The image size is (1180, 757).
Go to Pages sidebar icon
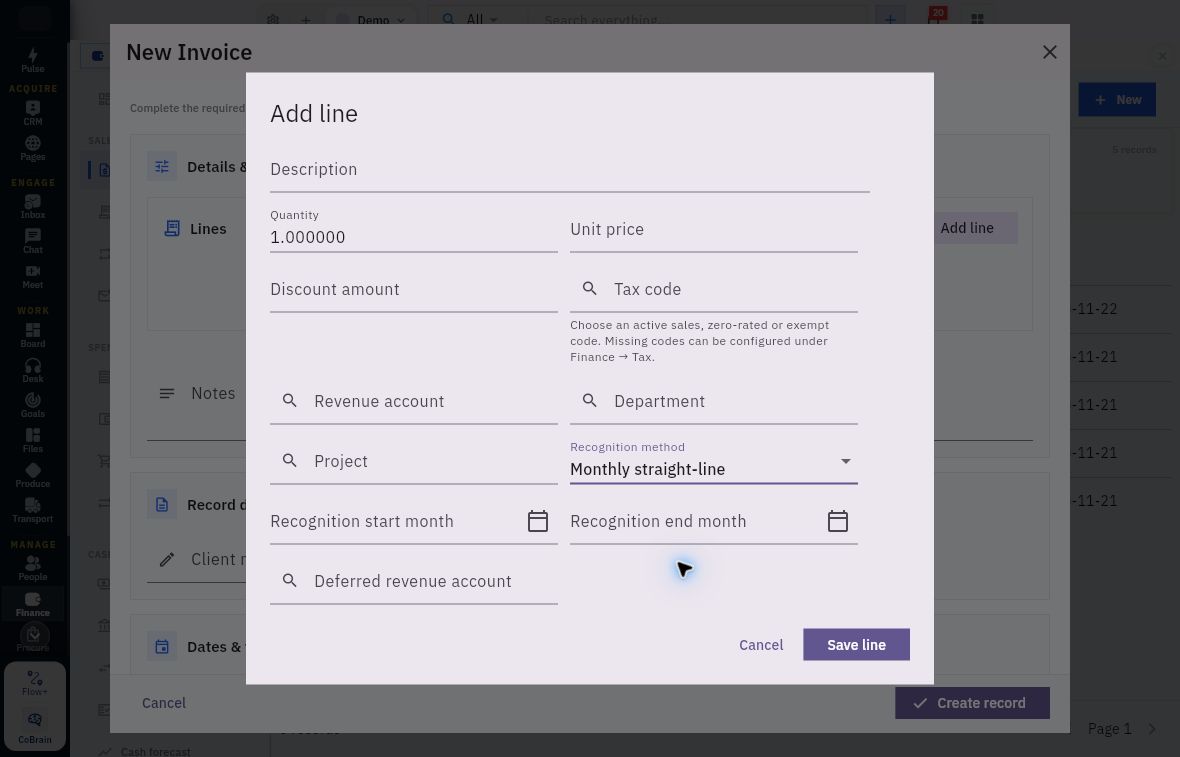pyautogui.click(x=32, y=148)
